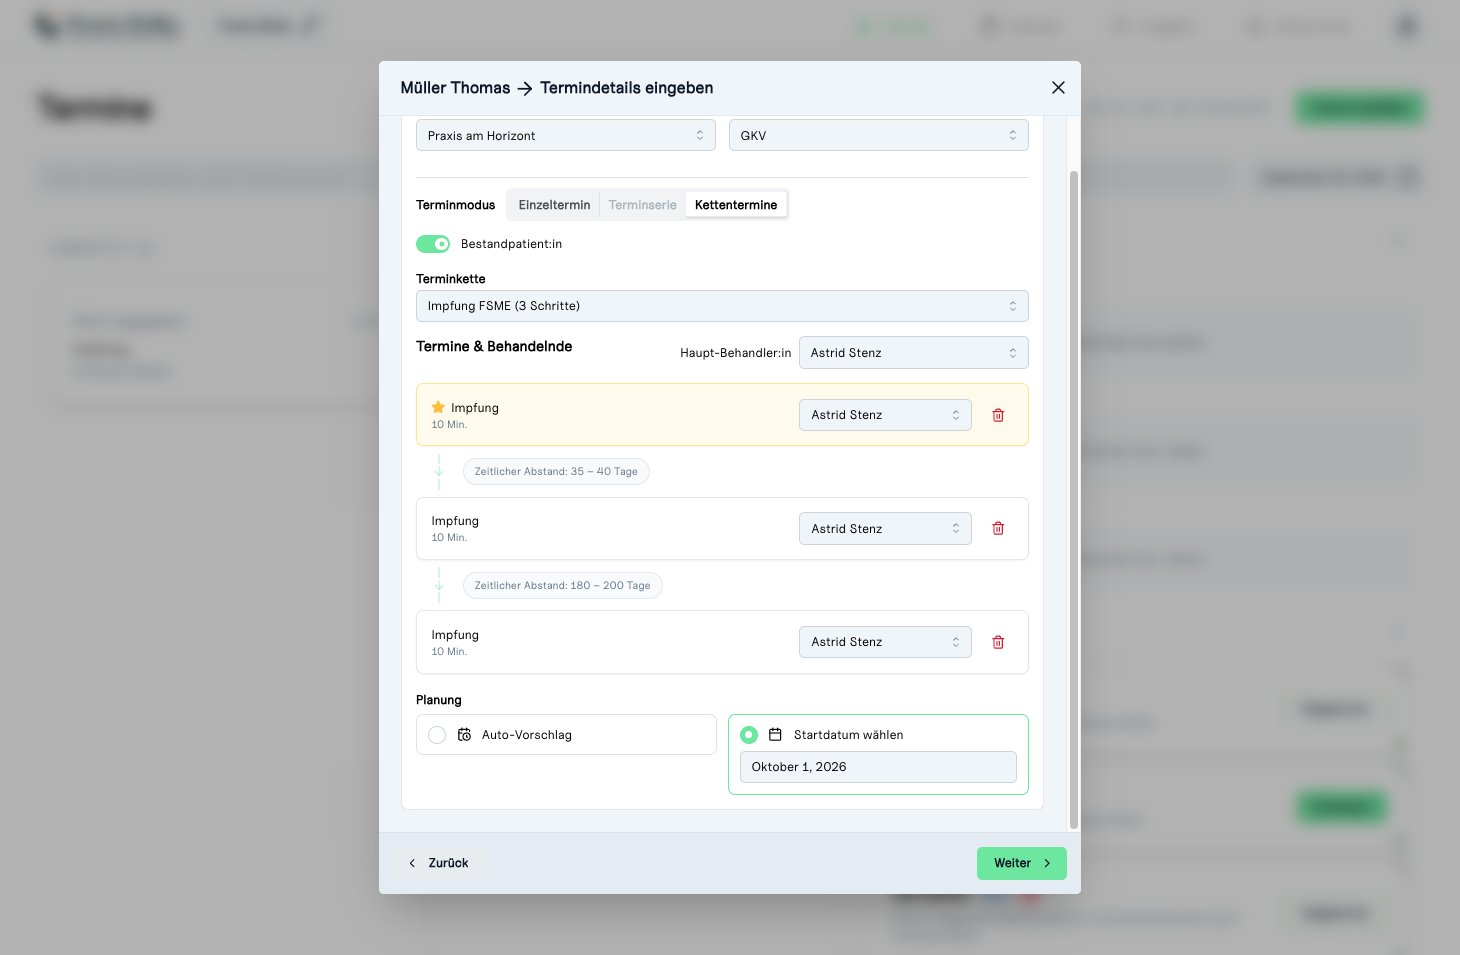Viewport: 1460px width, 955px height.
Task: Click the Termine & Behandelnde heading
Action: click(x=494, y=346)
